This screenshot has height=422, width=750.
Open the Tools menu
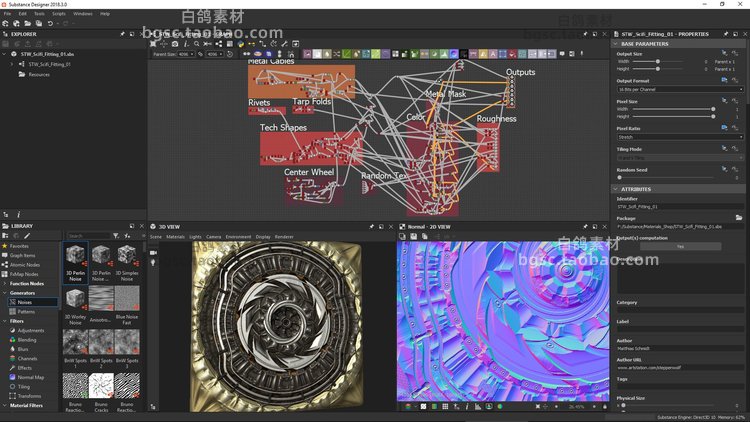click(39, 14)
